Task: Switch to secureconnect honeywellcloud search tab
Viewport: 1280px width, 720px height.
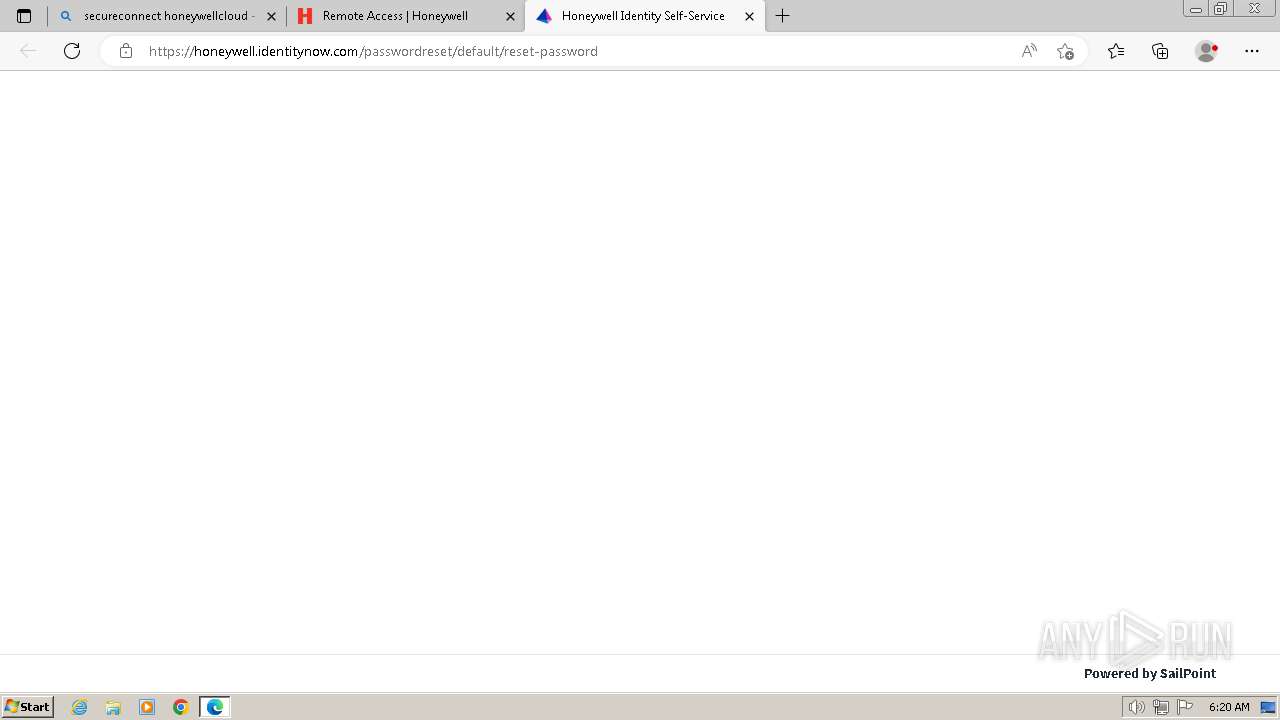Action: coord(167,16)
